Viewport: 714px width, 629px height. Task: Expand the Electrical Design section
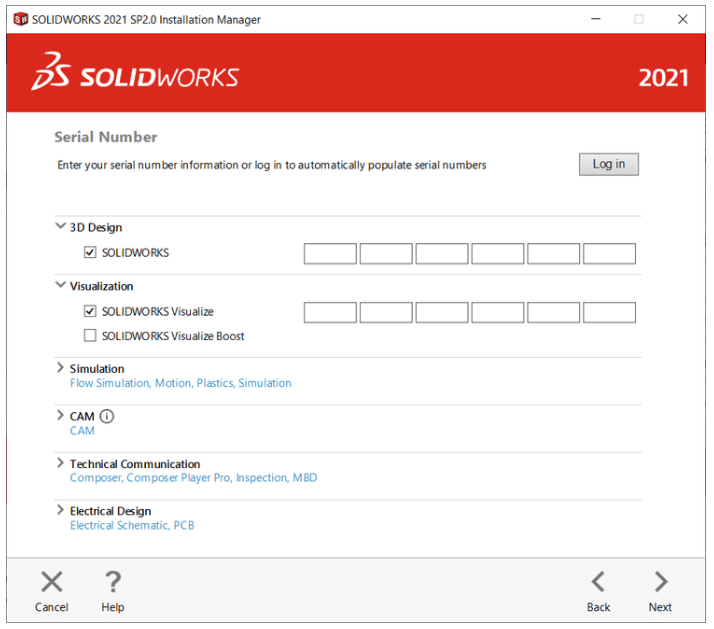pos(60,510)
